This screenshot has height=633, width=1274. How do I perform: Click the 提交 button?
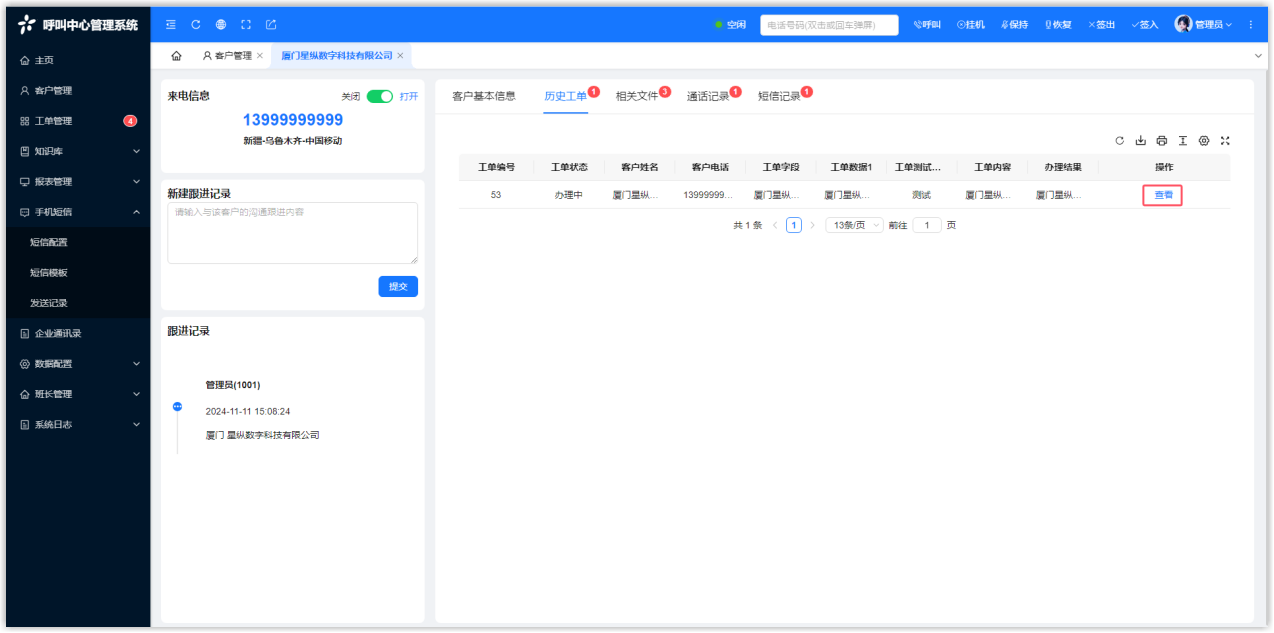(398, 286)
